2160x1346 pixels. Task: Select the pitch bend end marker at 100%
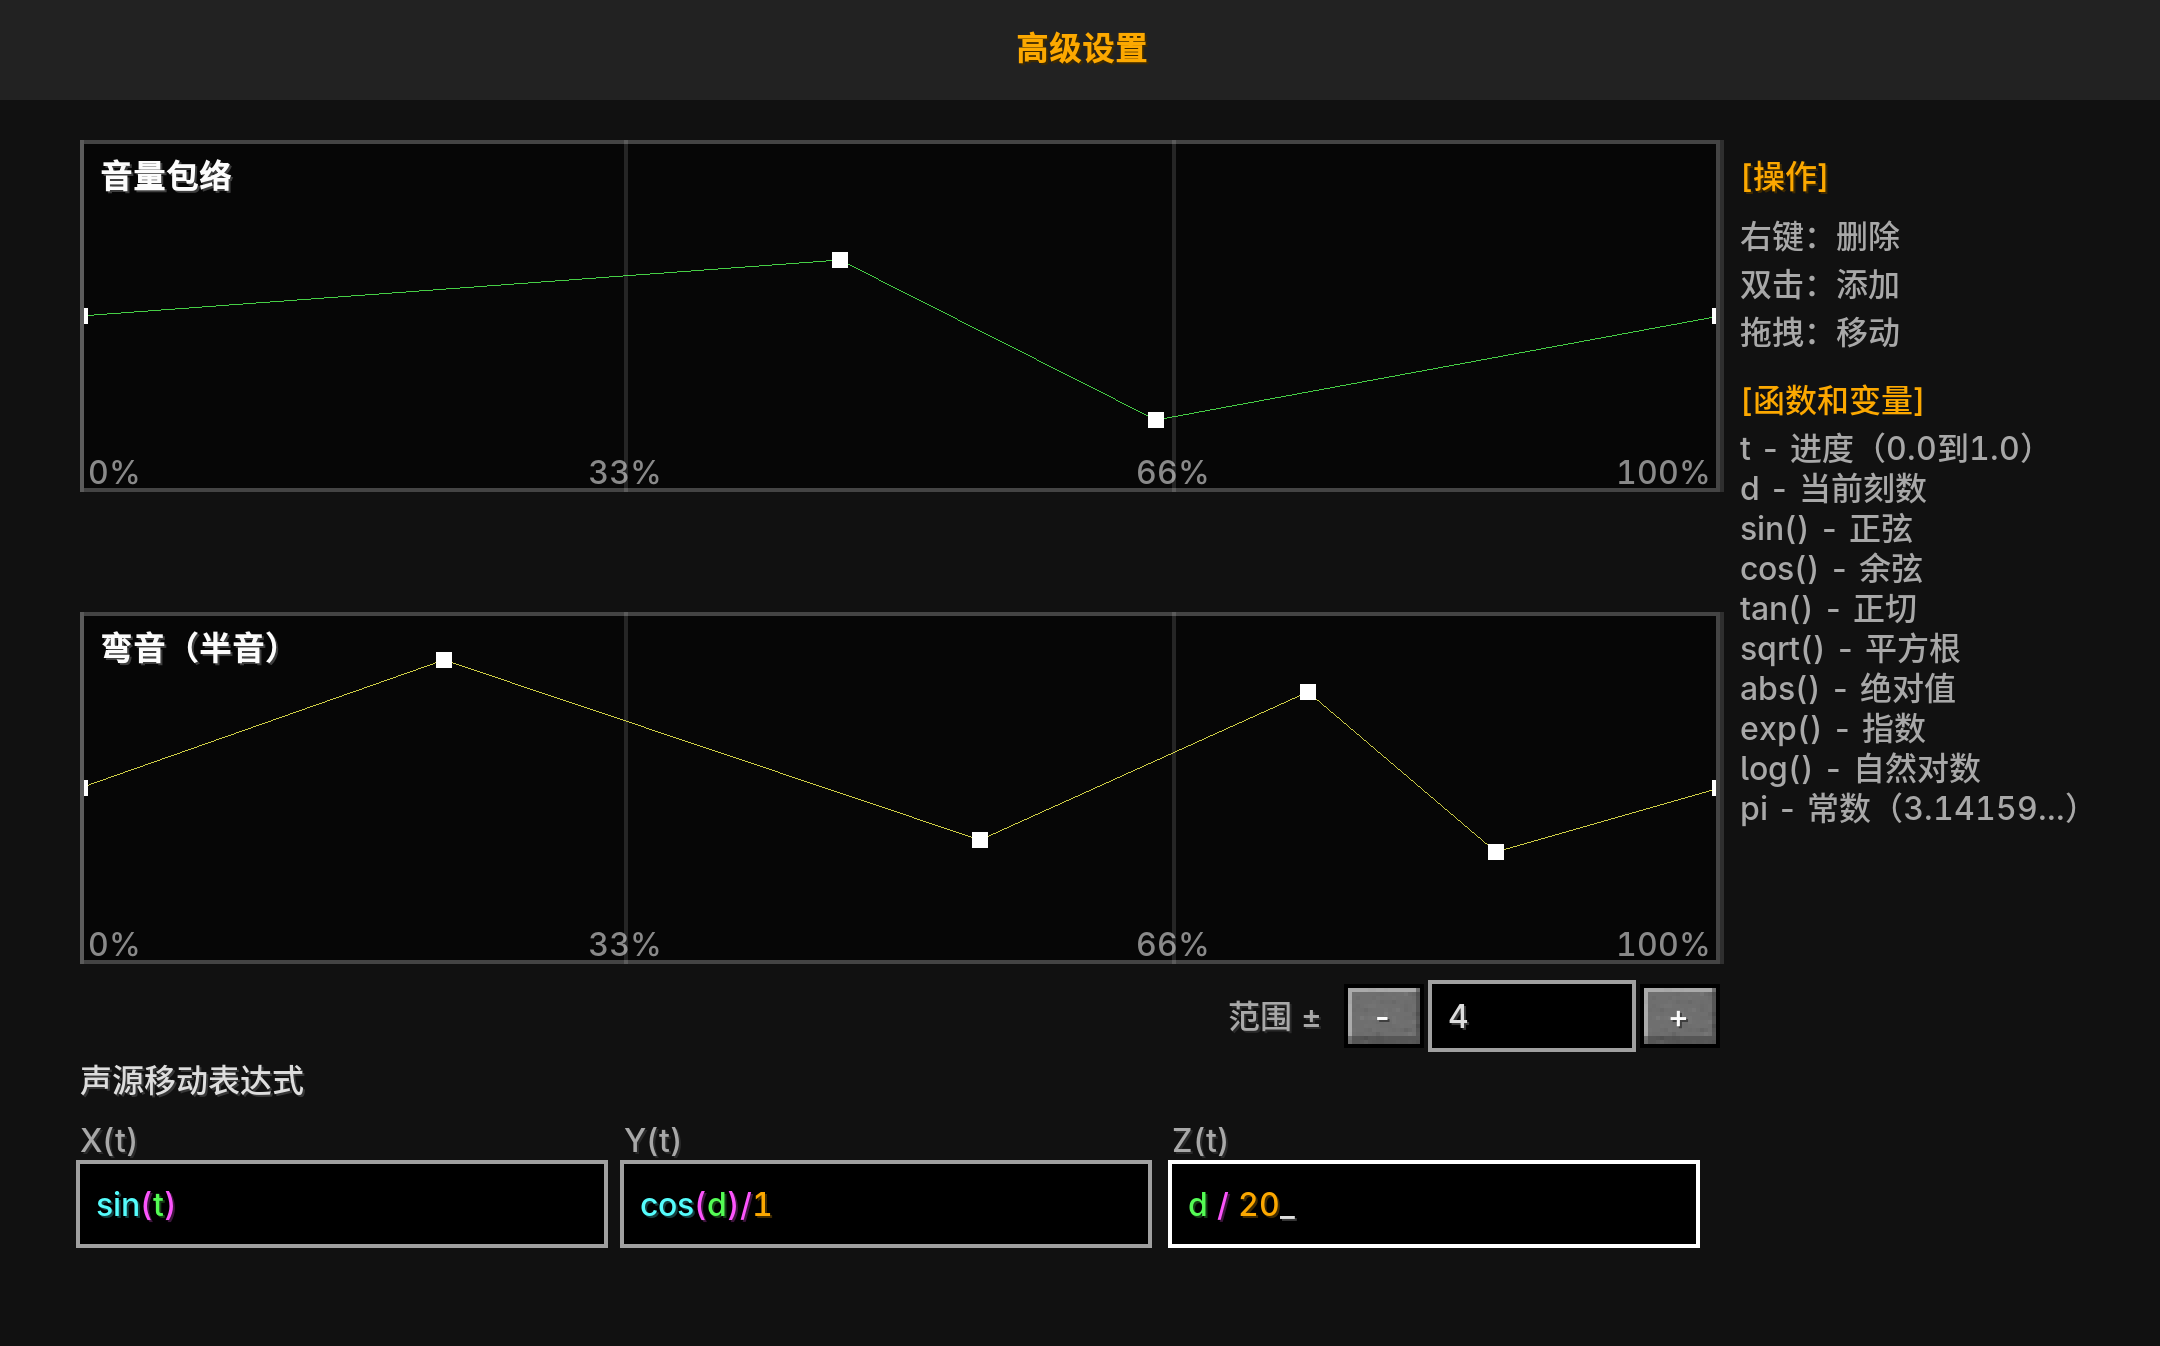(x=1714, y=788)
